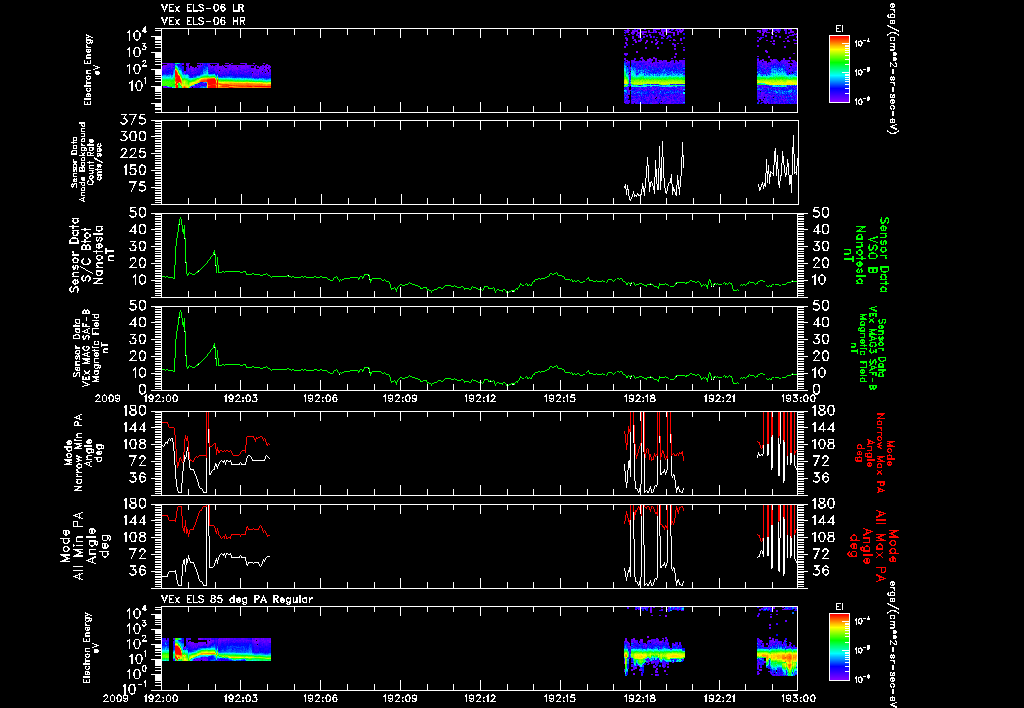Click the "VEx ELS-06 HR" plot title
Viewport: 1024px width, 708px height.
202,21
